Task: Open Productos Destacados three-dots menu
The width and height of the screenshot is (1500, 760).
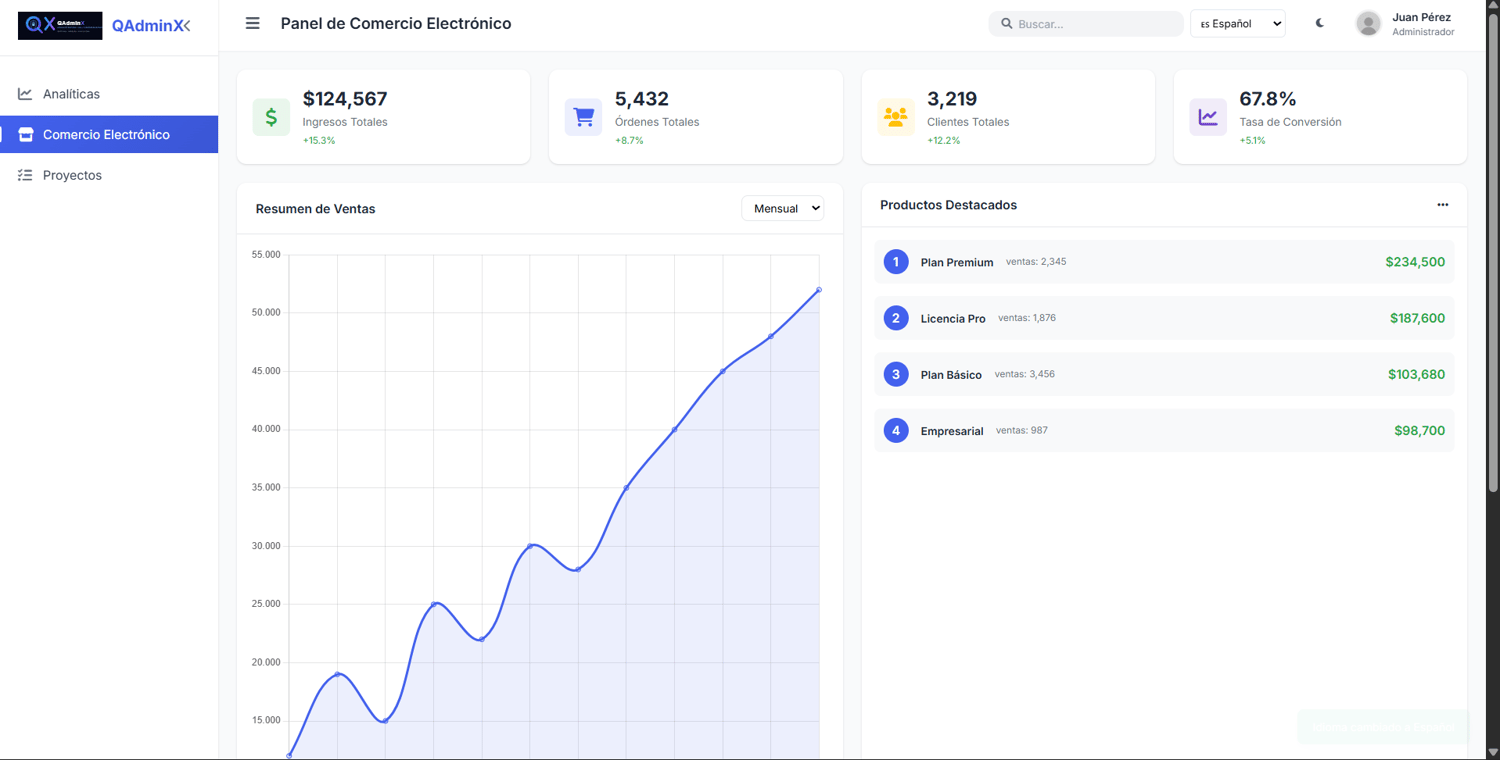Action: pyautogui.click(x=1443, y=204)
